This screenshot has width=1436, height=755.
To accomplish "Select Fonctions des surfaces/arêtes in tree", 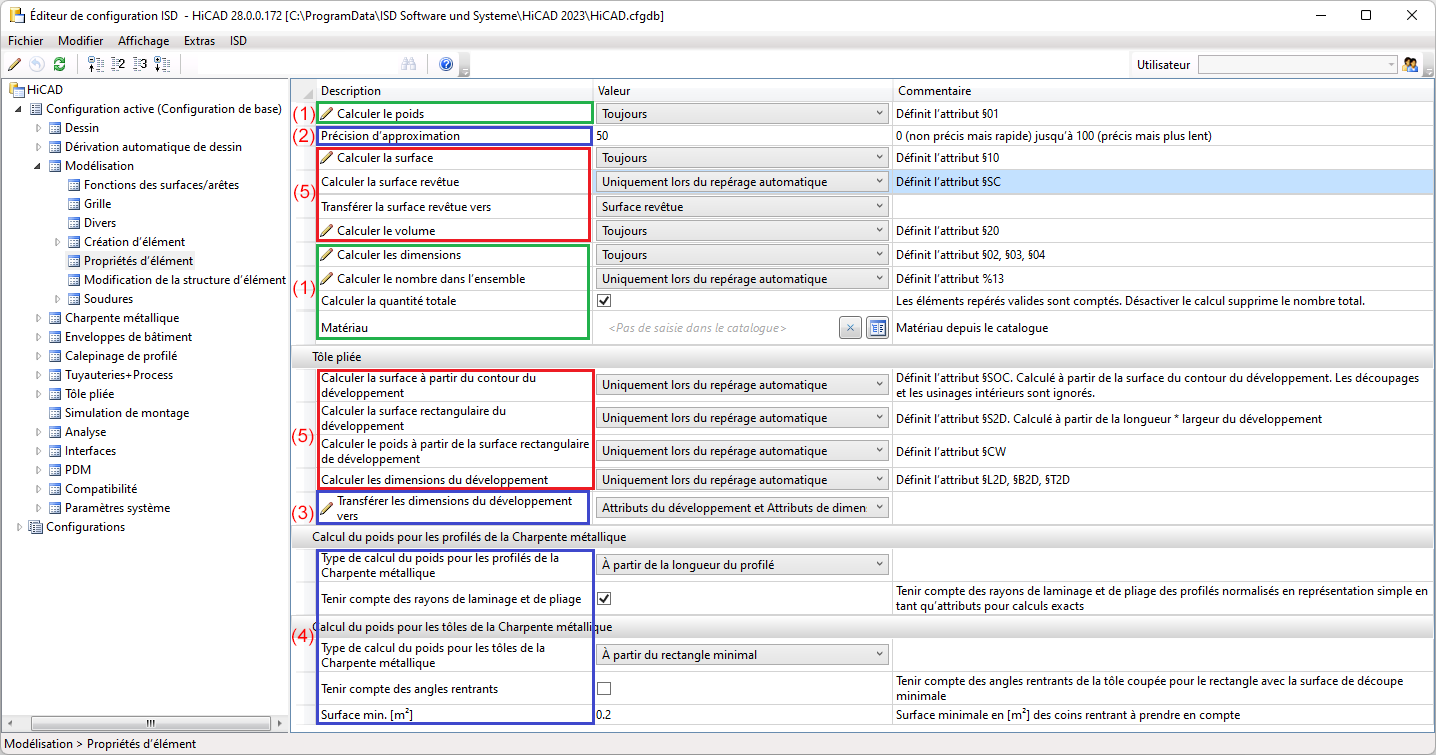I will [x=161, y=185].
